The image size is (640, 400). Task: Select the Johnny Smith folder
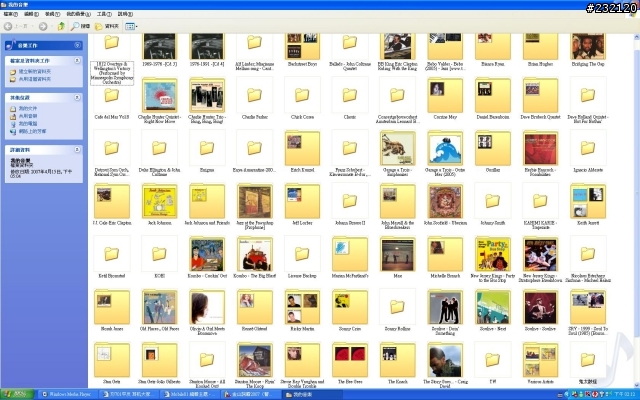click(493, 203)
